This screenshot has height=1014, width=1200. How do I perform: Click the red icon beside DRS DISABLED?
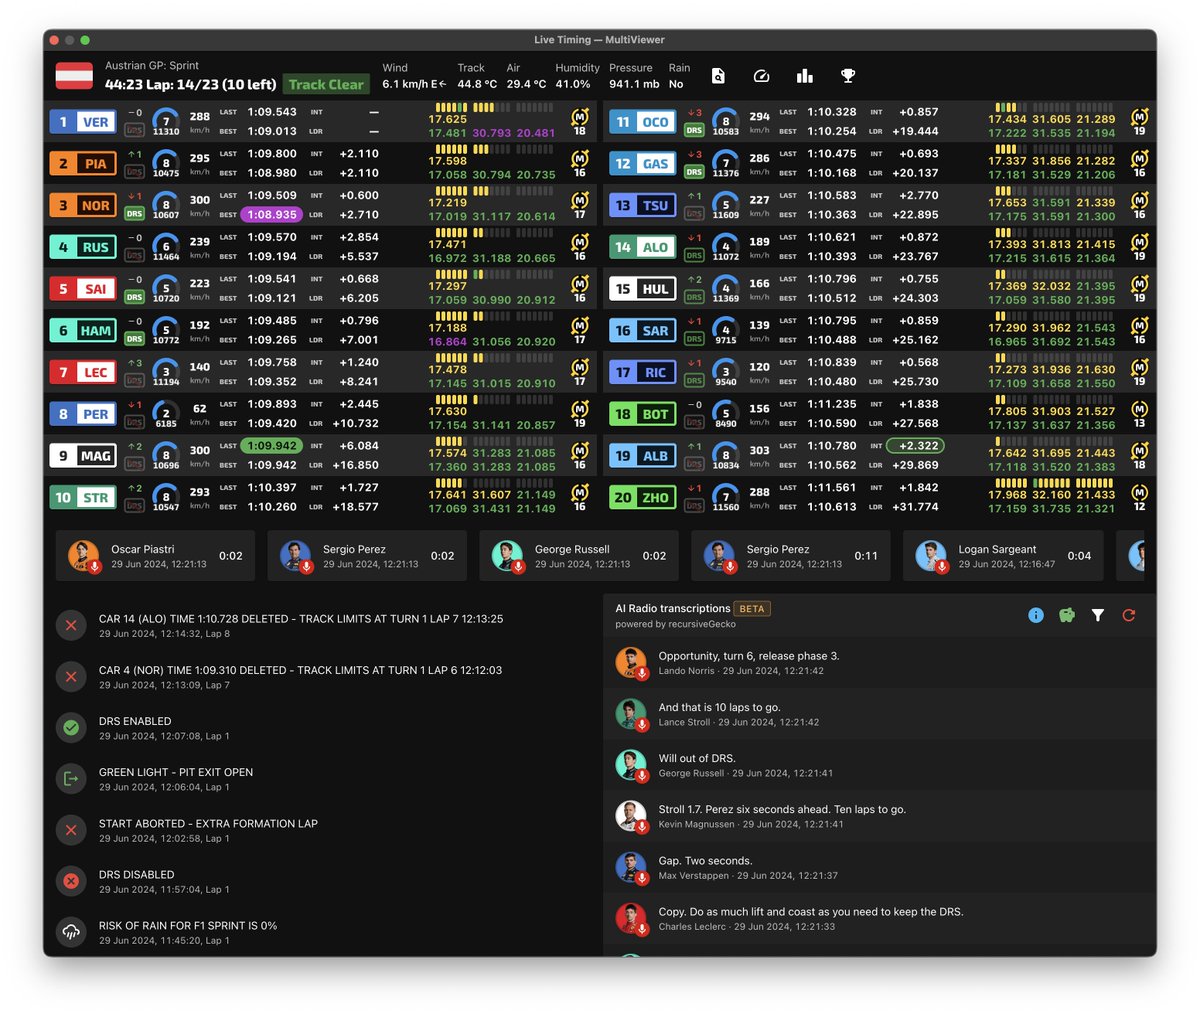71,881
